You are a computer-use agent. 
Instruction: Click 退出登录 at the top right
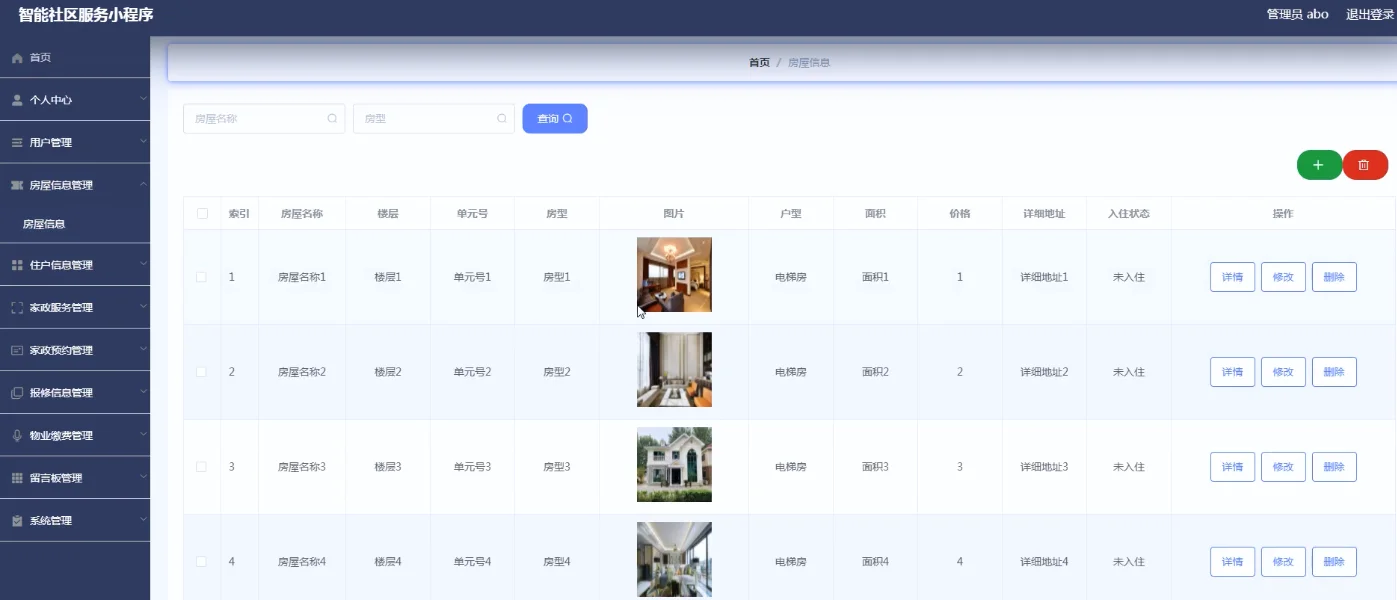point(1368,13)
